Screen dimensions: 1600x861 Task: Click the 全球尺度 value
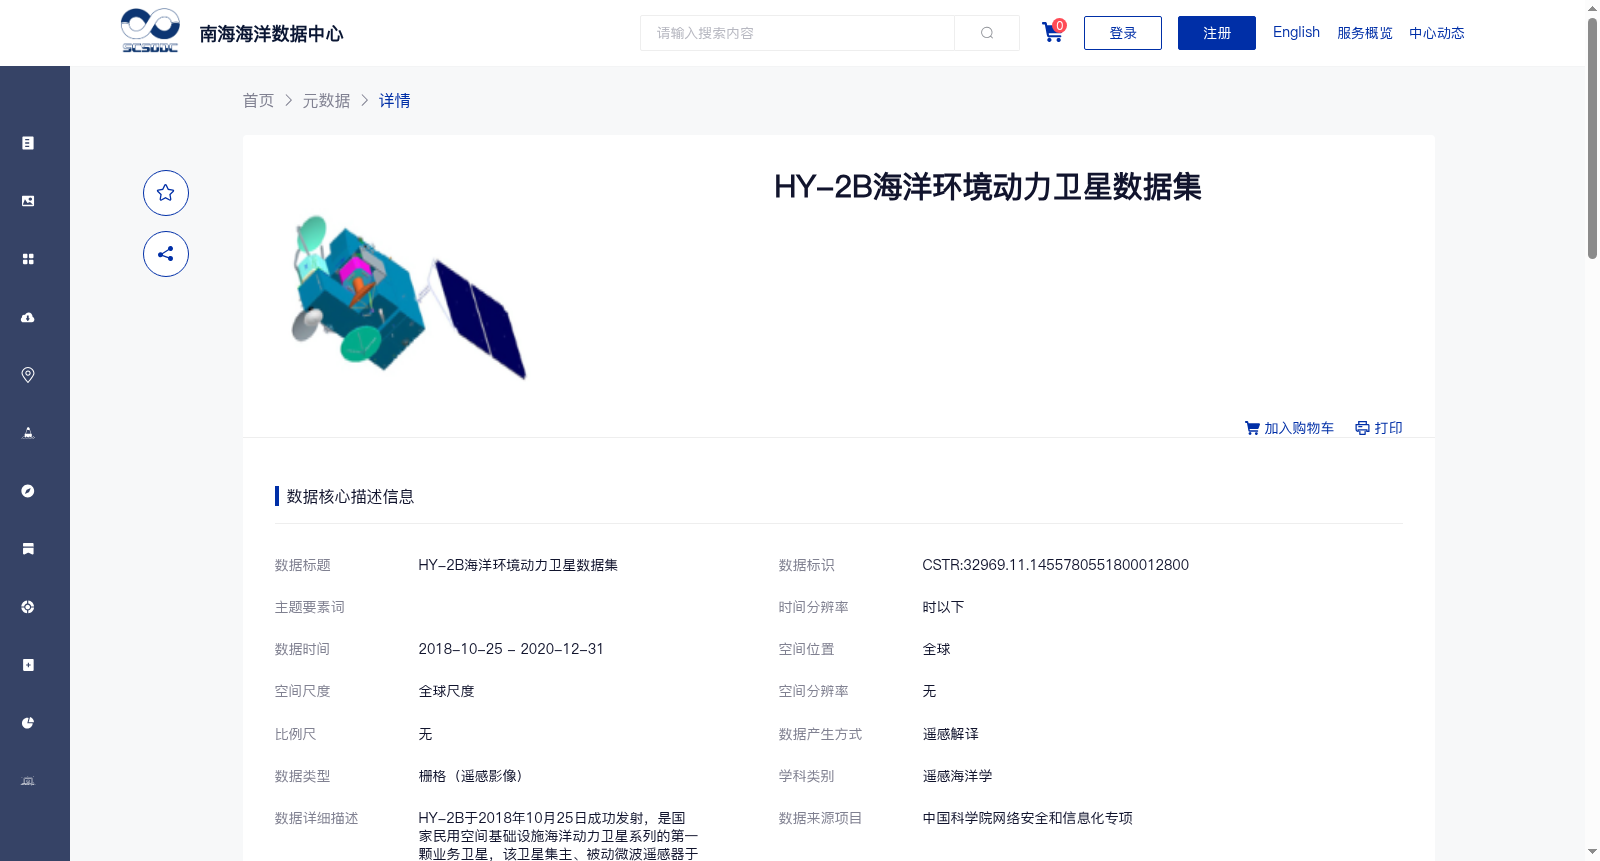tap(446, 691)
